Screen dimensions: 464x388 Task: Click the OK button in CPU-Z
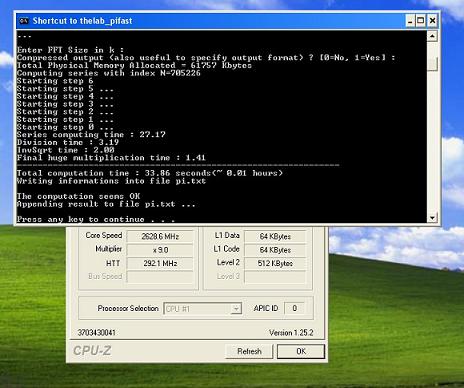[301, 351]
